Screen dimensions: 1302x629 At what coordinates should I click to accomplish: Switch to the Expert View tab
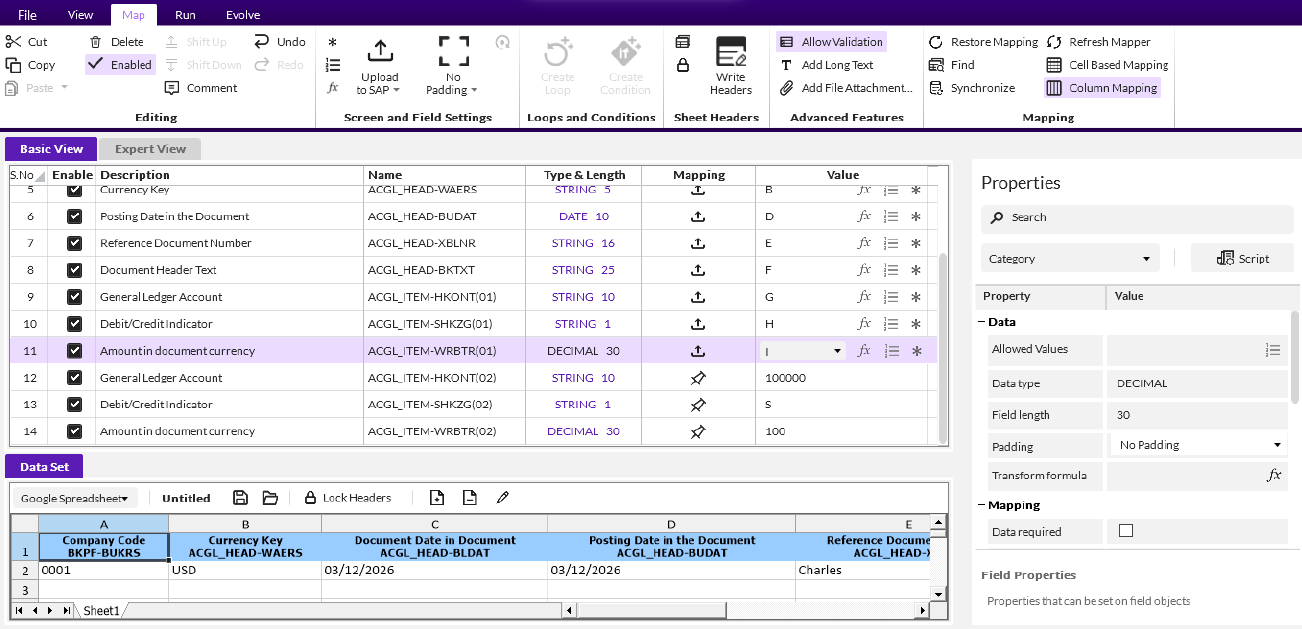tap(150, 149)
